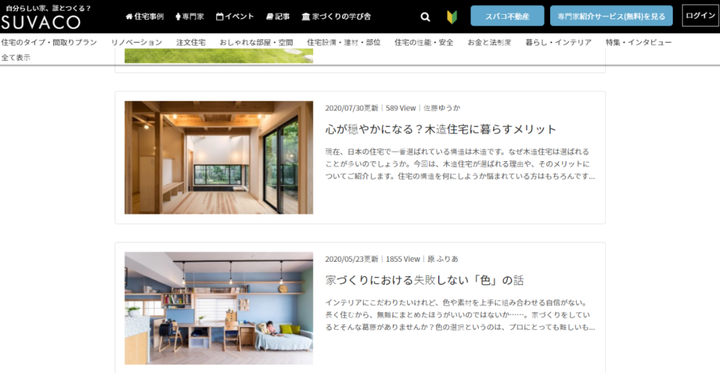Click the green-yellow beginner mark icon

point(452,17)
